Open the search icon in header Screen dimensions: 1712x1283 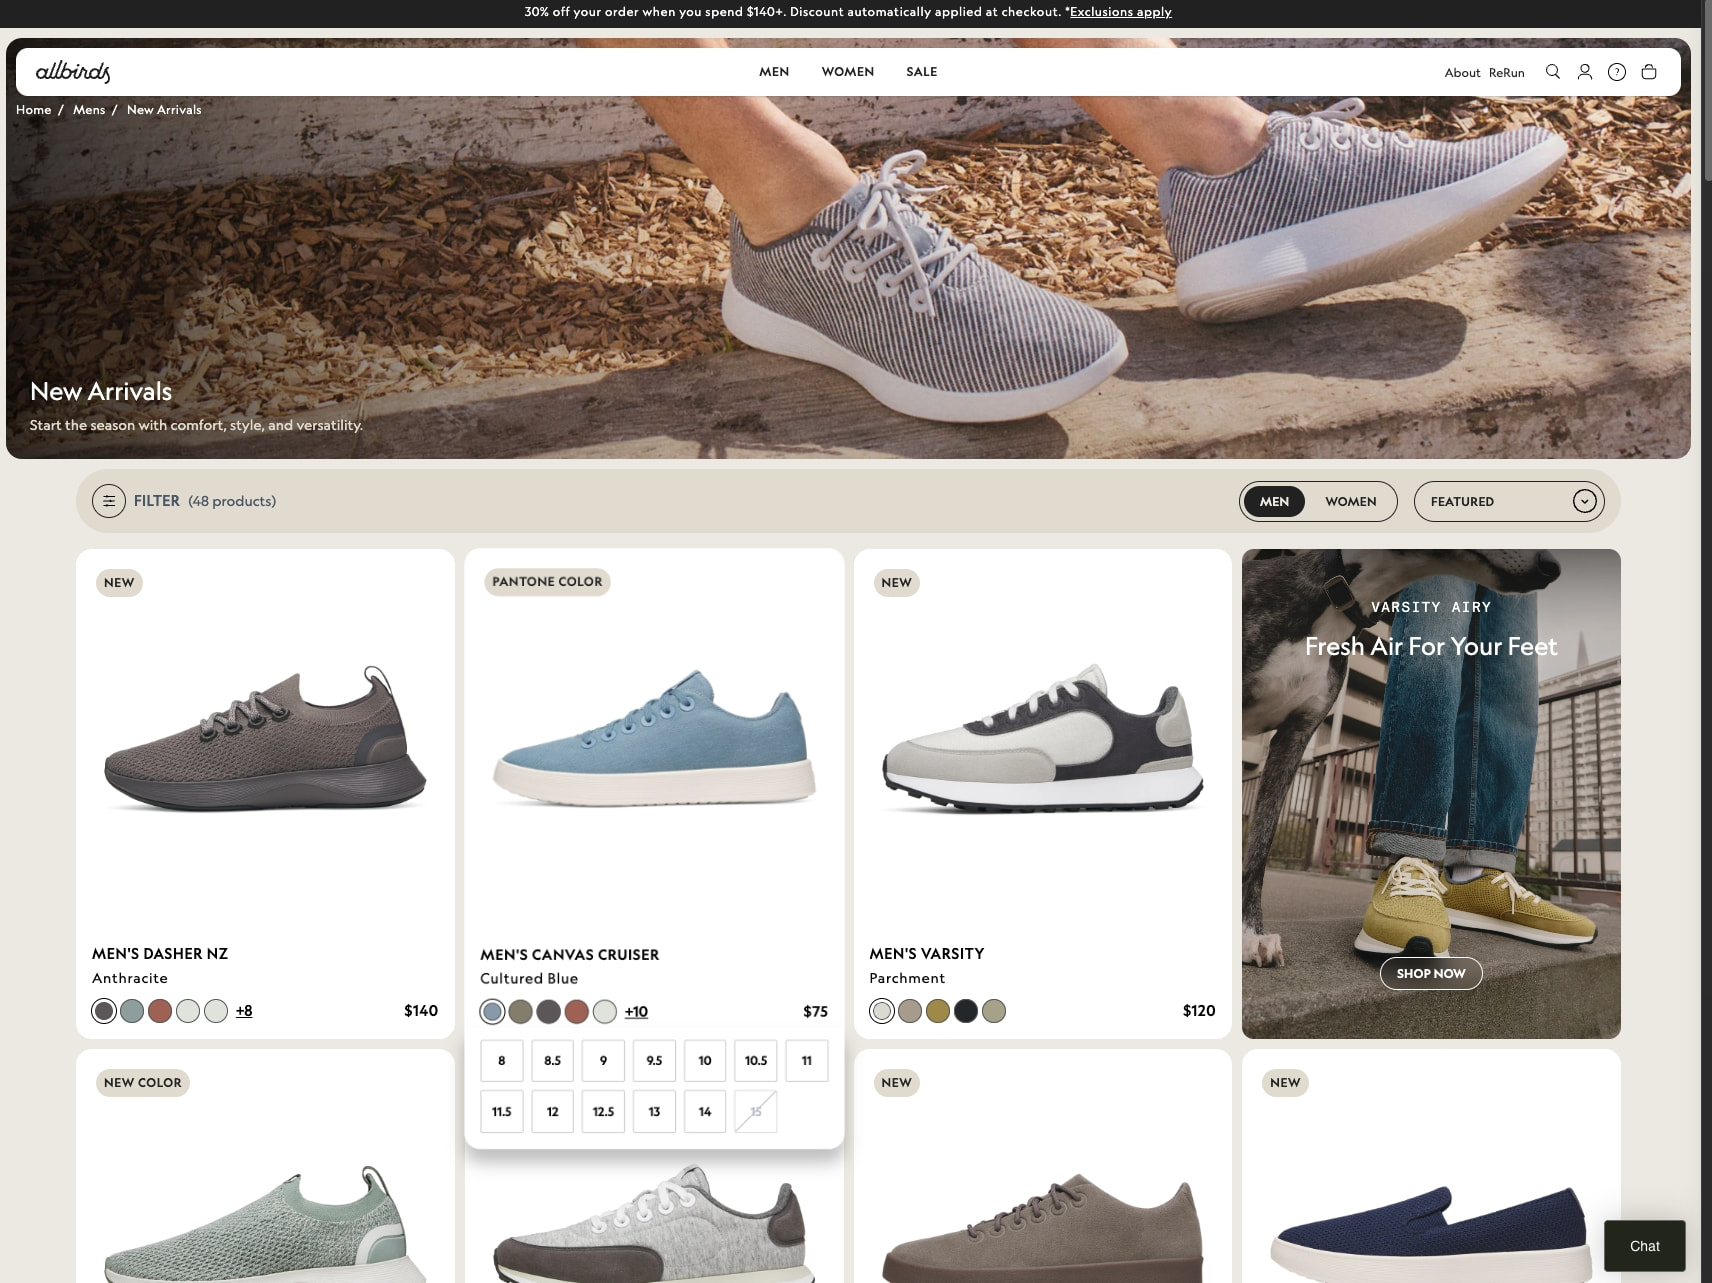[x=1552, y=72]
